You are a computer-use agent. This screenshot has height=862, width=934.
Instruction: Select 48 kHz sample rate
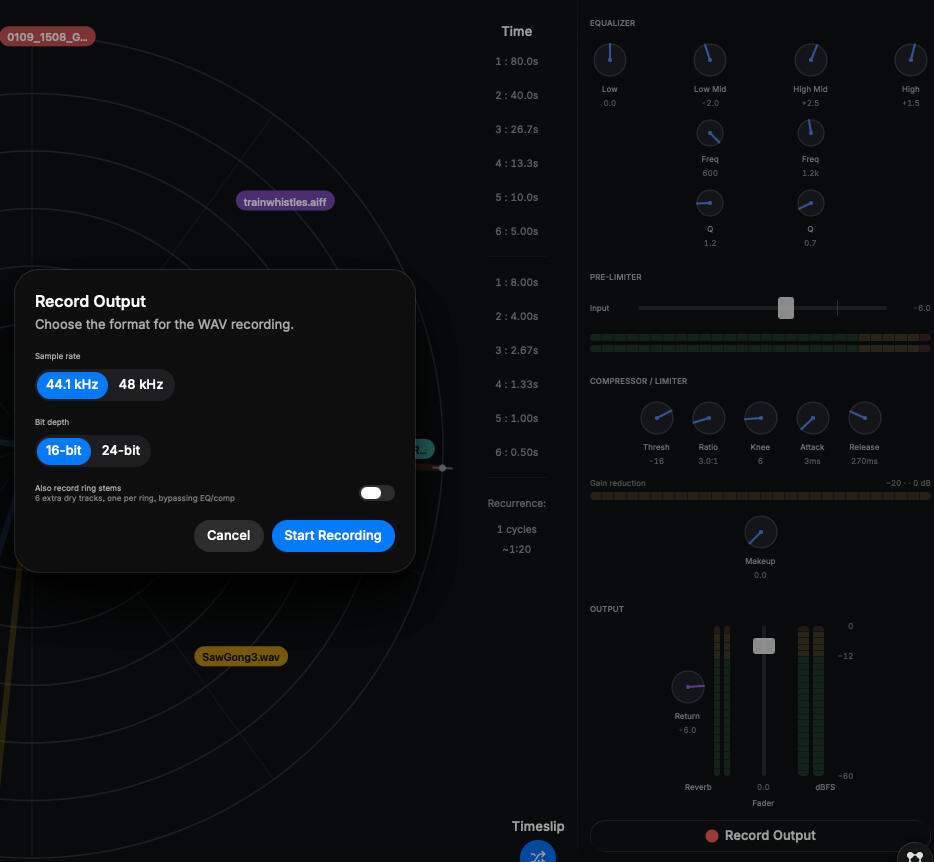coord(141,385)
